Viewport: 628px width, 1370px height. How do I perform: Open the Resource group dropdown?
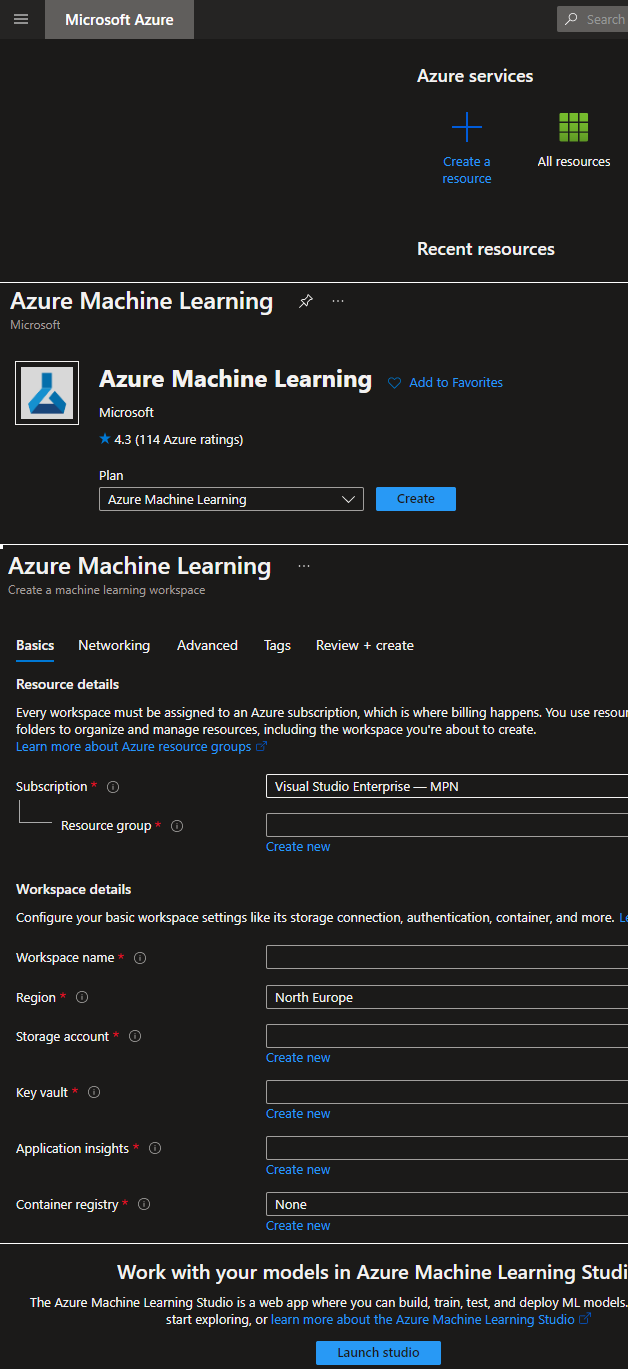(447, 825)
